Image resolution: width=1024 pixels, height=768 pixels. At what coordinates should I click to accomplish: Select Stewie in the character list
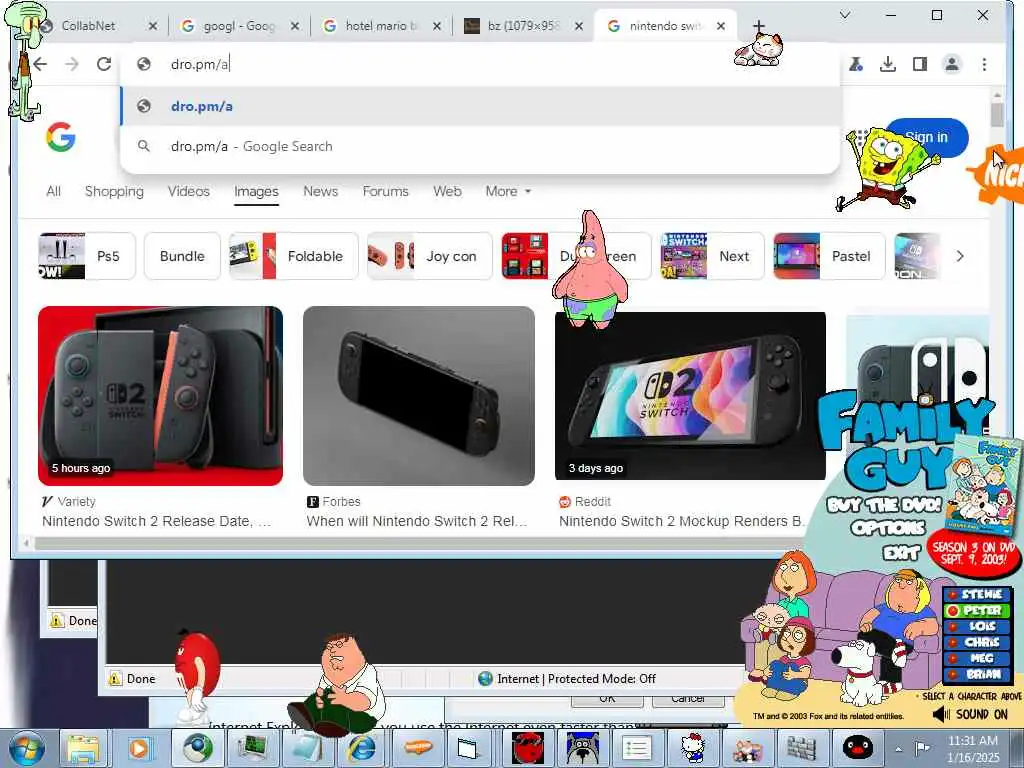pos(977,594)
